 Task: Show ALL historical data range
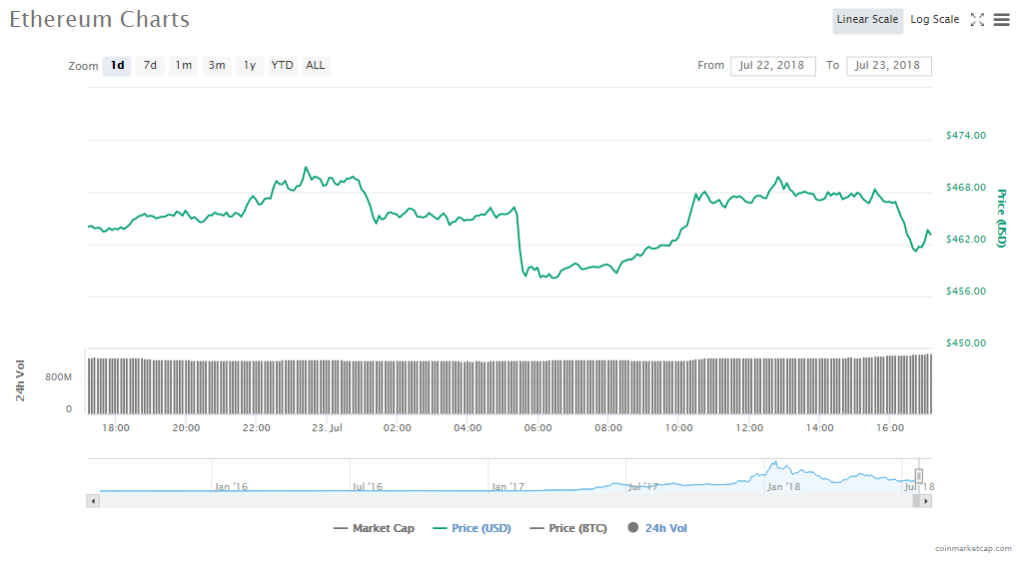(x=315, y=66)
